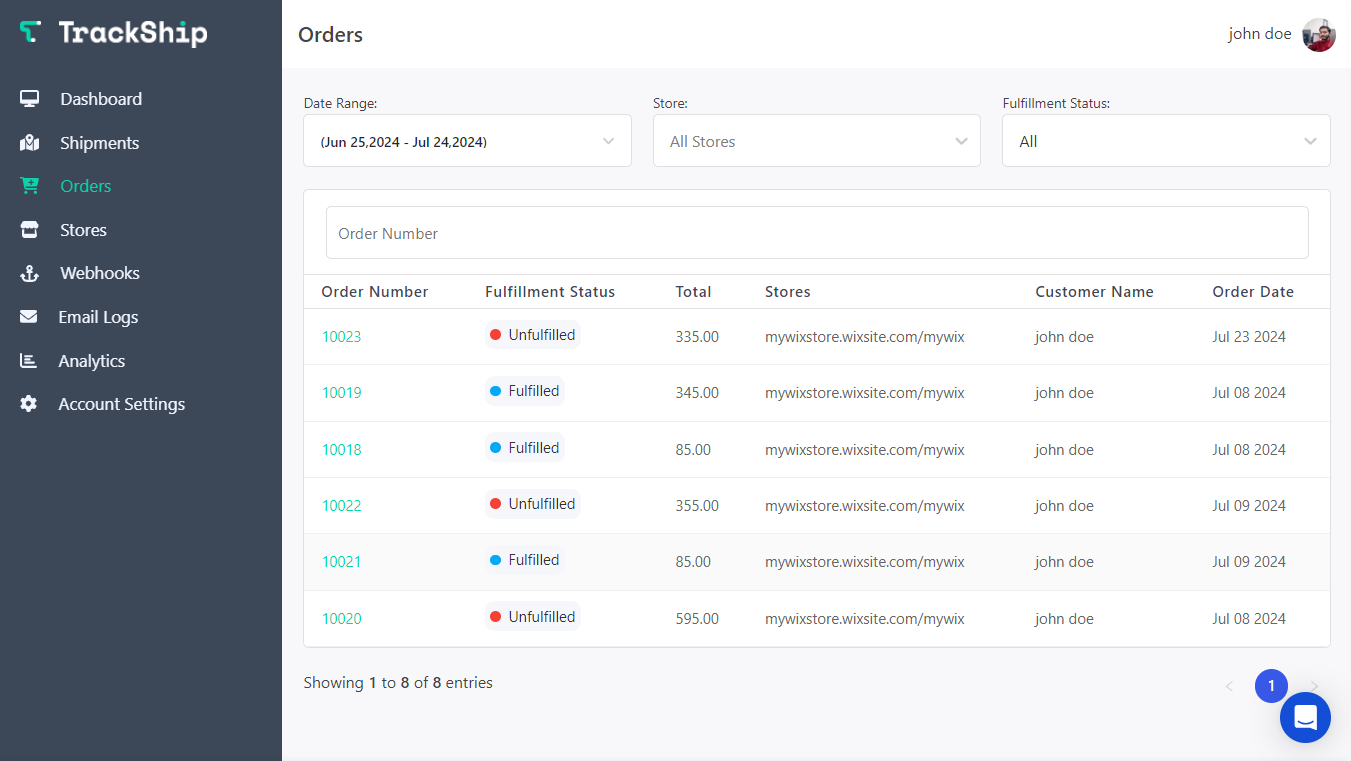
Task: Click the Order Number search field
Action: (816, 232)
